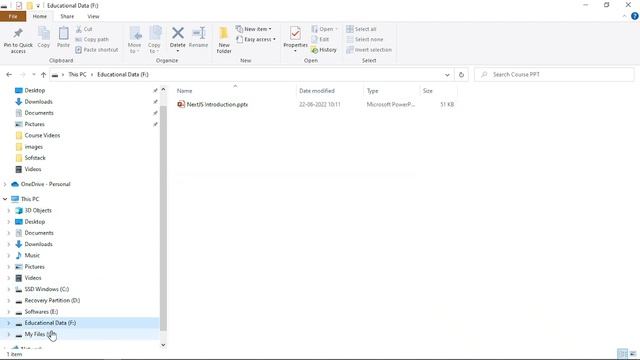Open Desktop in Quick access
The height and width of the screenshot is (360, 640).
point(34,90)
